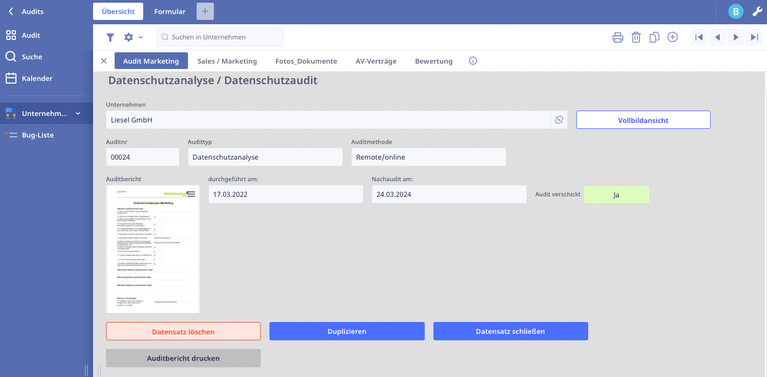The height and width of the screenshot is (377, 767).
Task: Open the Bewertung tab
Action: tap(433, 61)
